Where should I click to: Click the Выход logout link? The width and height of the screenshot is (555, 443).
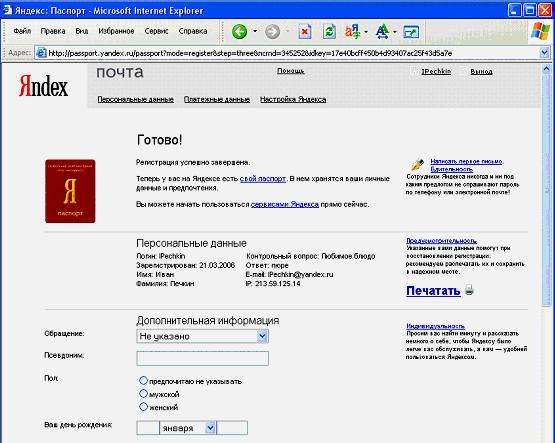point(481,71)
